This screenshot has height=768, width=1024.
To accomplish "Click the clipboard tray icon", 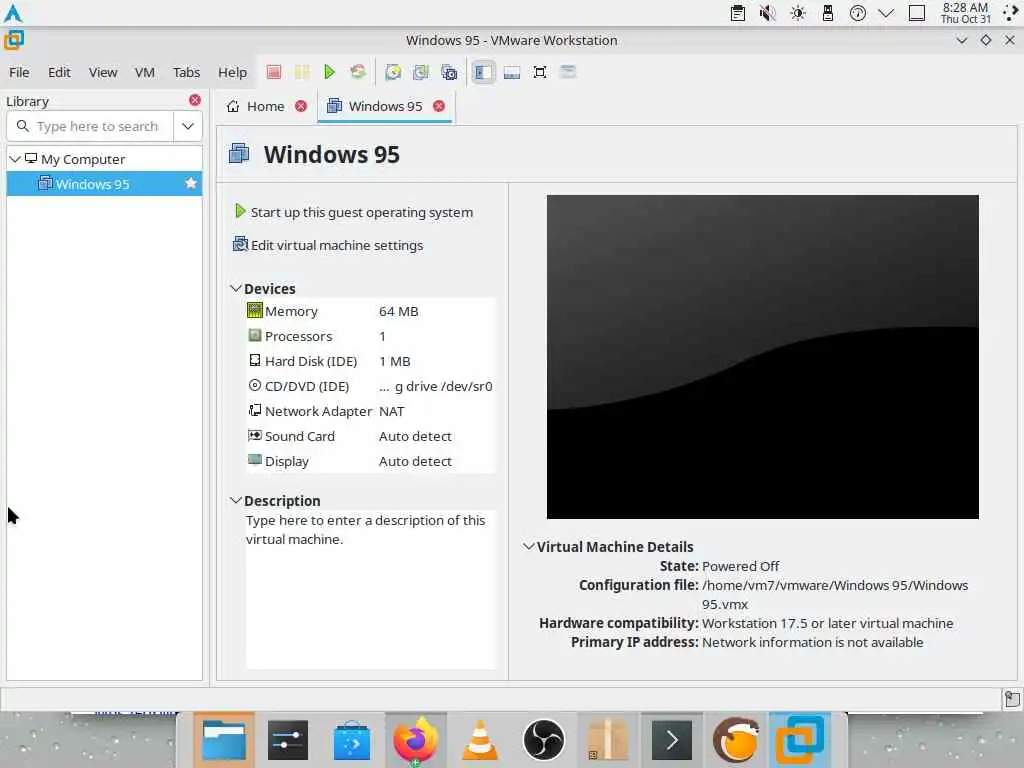I will point(738,13).
